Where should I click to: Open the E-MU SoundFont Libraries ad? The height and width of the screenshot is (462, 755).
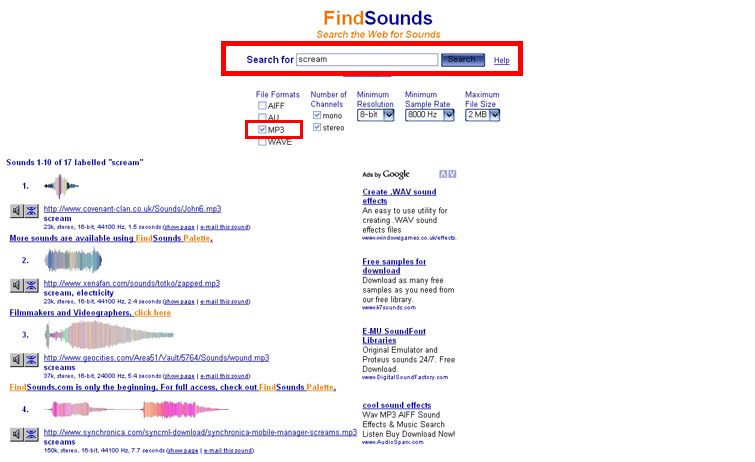coord(394,336)
